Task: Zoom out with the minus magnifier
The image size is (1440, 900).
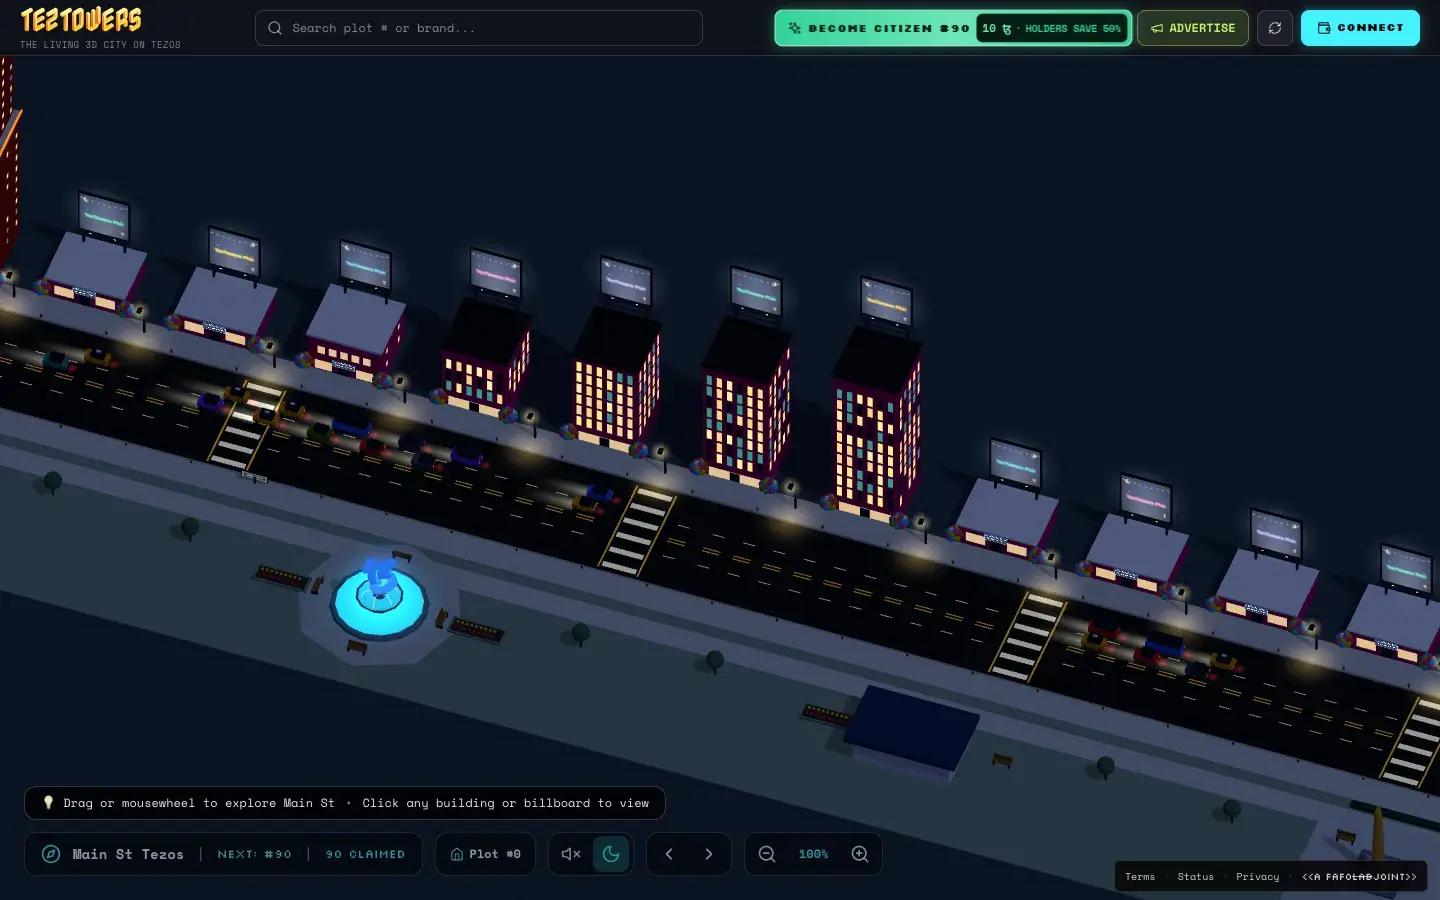Action: 767,854
